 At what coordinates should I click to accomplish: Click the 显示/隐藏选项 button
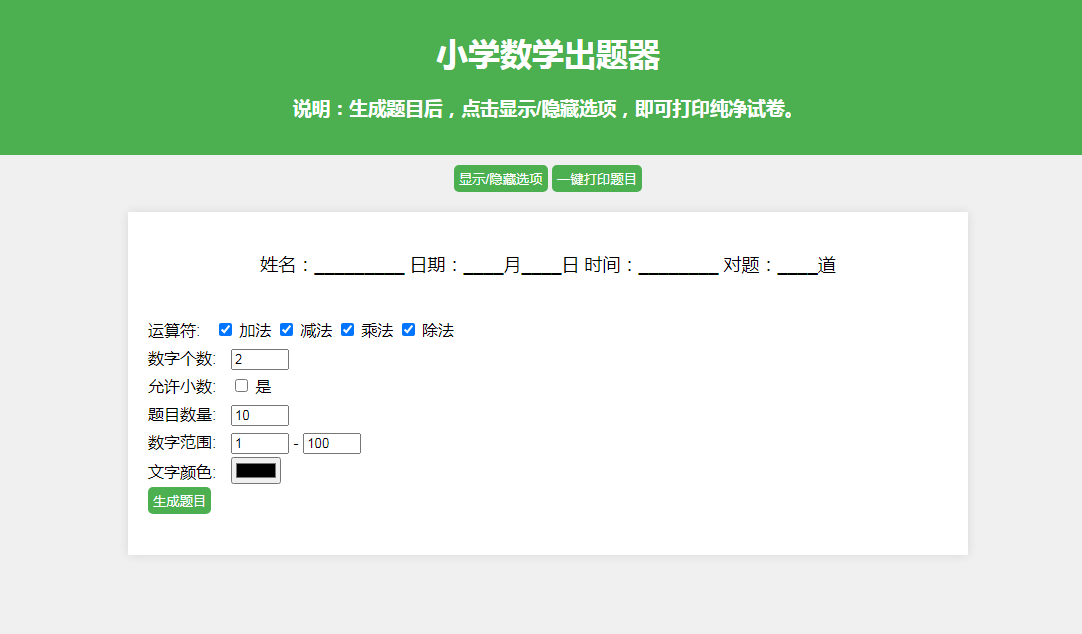[x=500, y=179]
